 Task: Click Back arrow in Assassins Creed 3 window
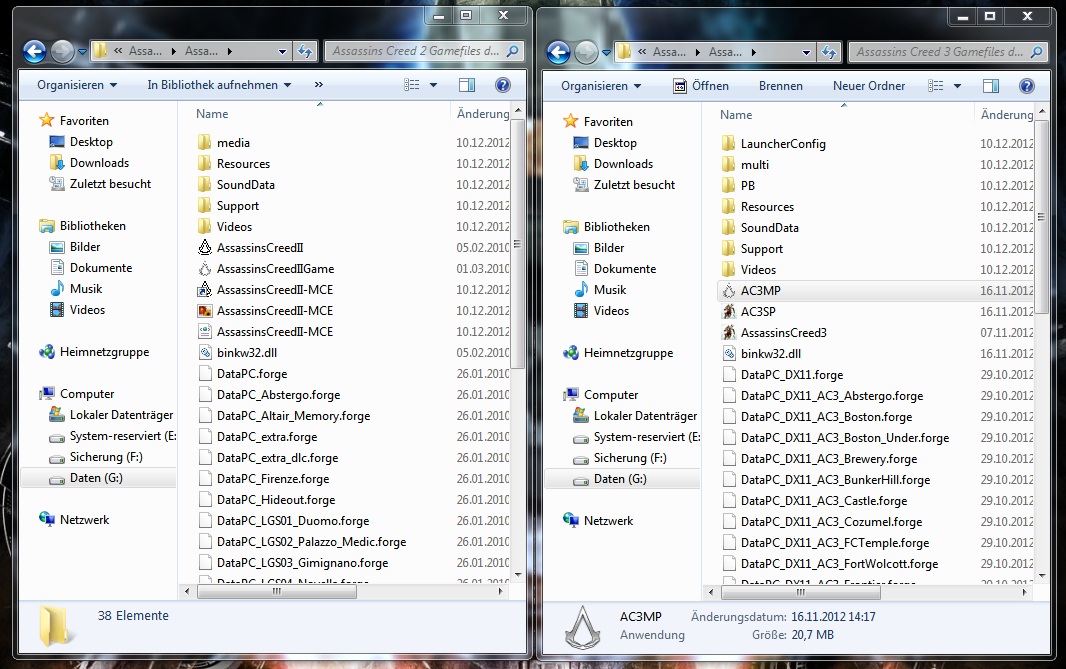(558, 52)
